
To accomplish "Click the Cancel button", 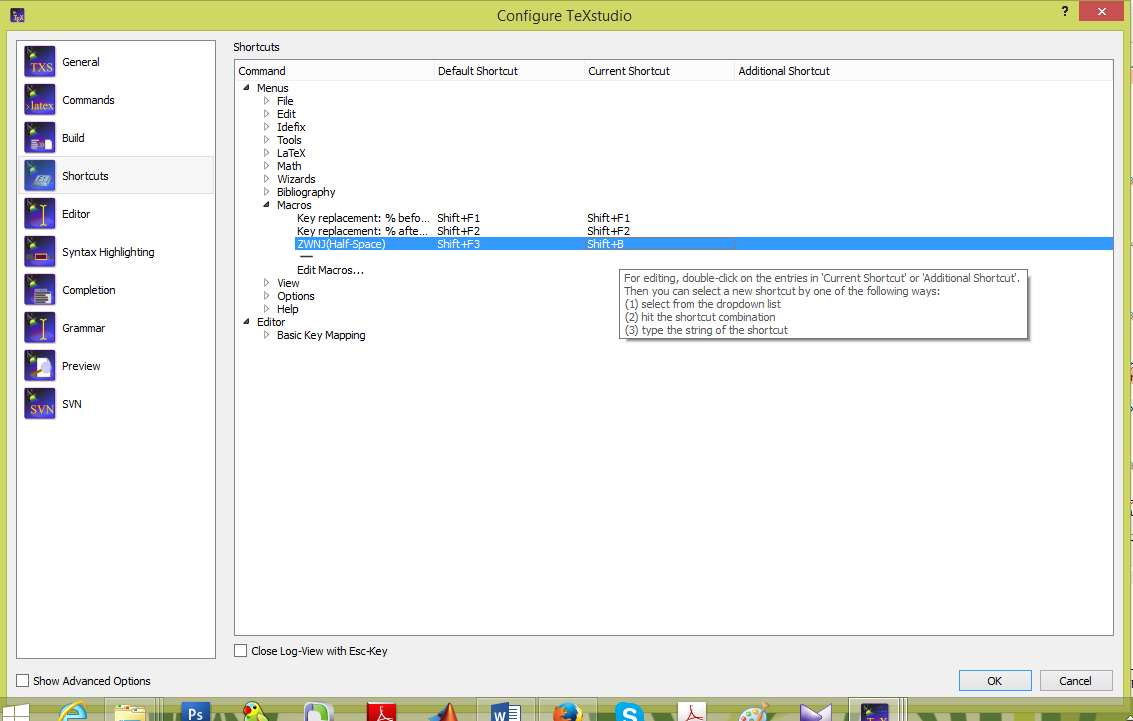I will tap(1076, 681).
